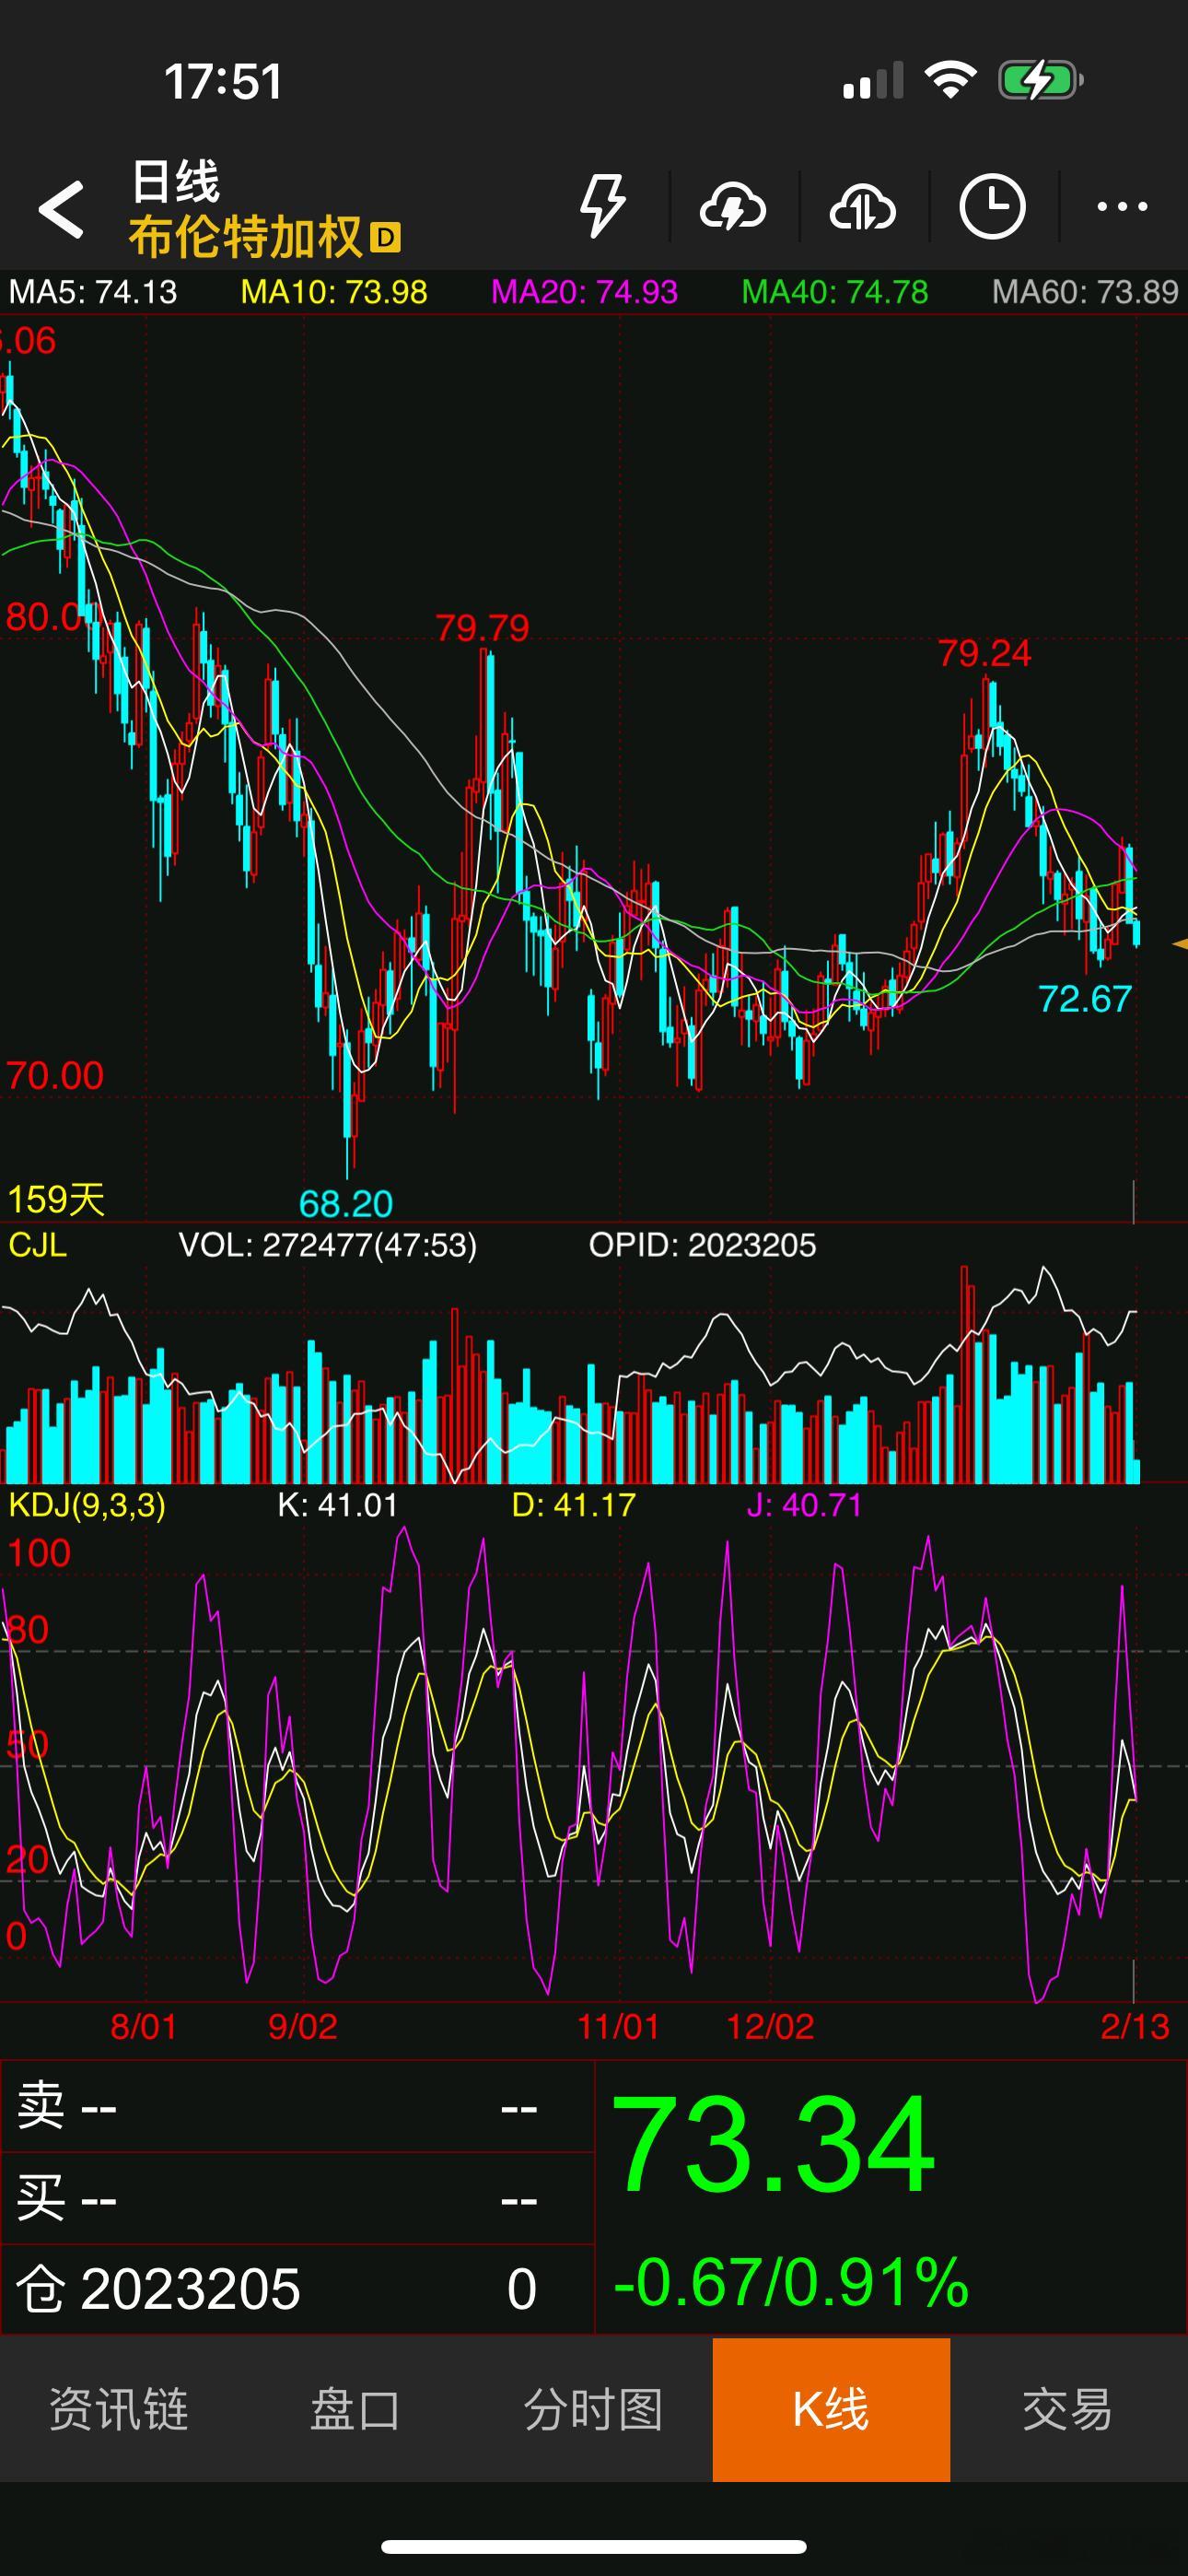Tap the MA5: 74.13 indicator label
The height and width of the screenshot is (2576, 1188).
pos(93,292)
